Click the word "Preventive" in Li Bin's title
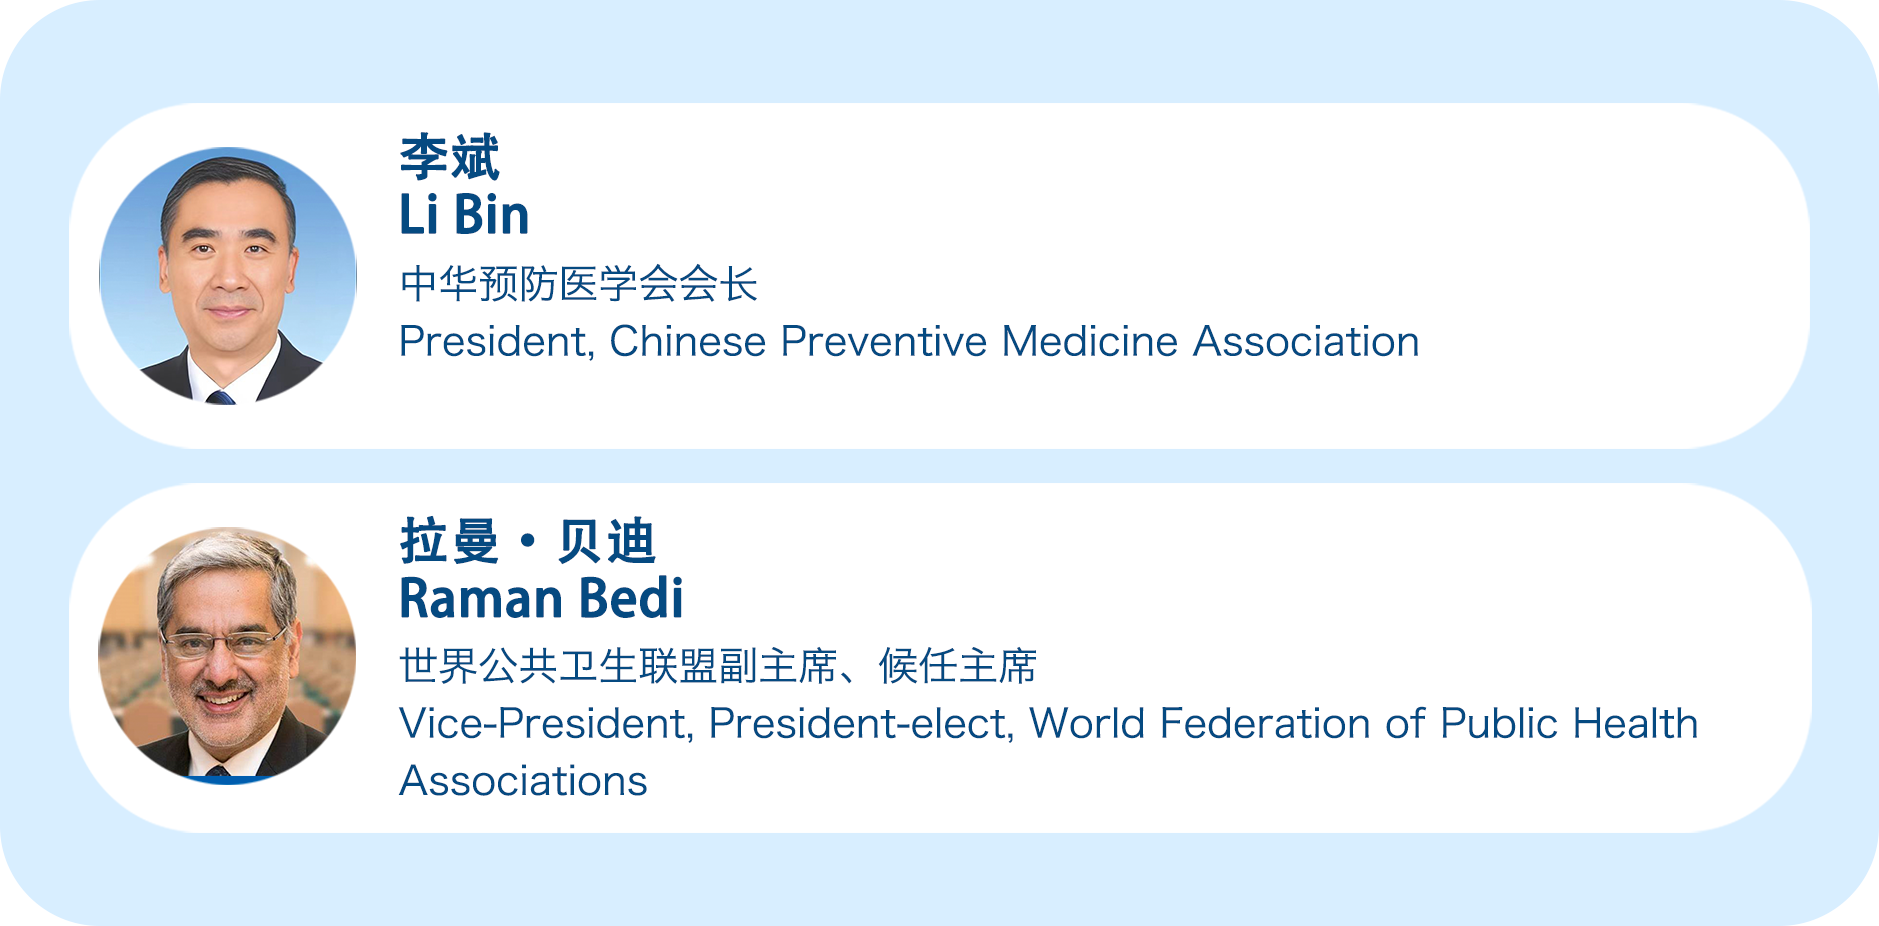 coord(883,342)
